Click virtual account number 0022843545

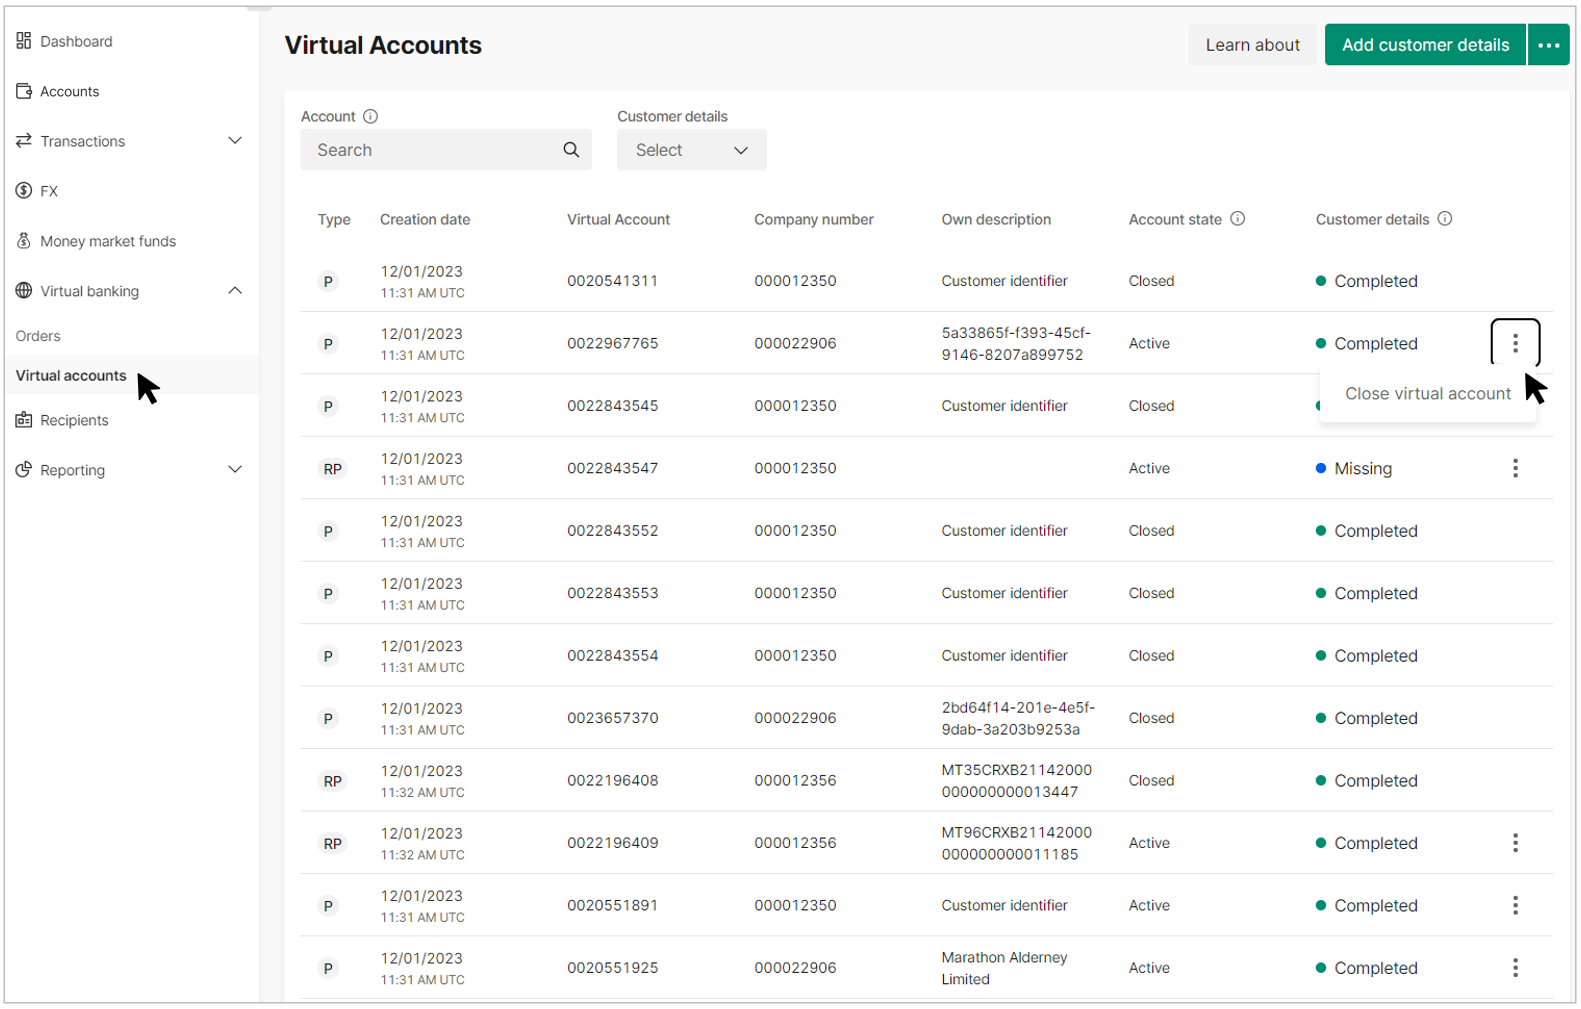[612, 406]
